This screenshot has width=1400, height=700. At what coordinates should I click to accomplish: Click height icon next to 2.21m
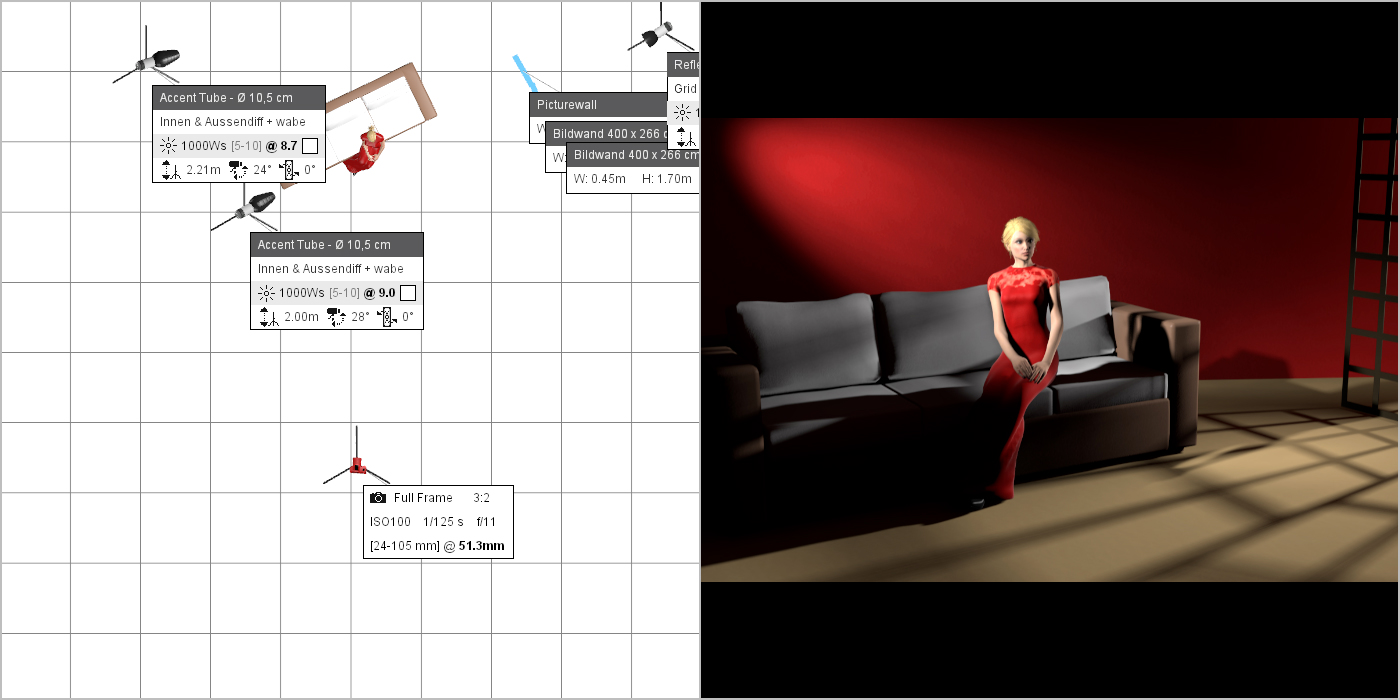[169, 170]
